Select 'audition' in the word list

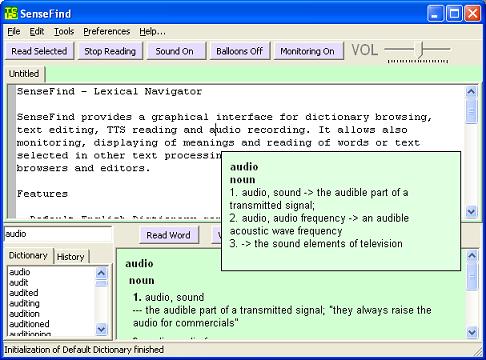pyautogui.click(x=24, y=314)
